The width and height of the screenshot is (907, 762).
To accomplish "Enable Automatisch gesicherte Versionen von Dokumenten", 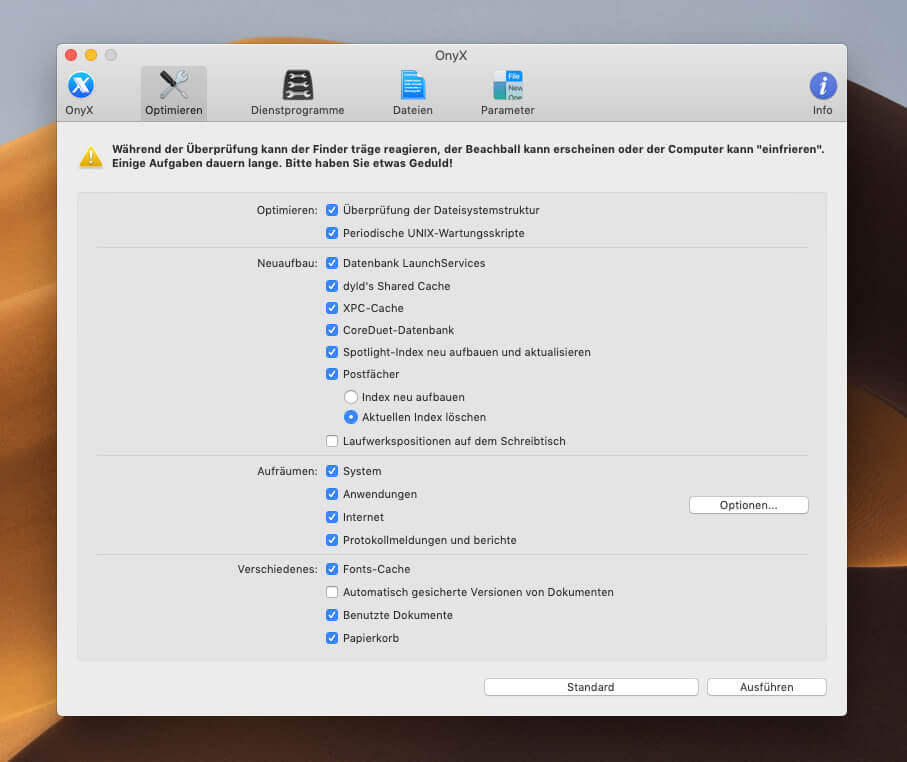I will pos(332,592).
